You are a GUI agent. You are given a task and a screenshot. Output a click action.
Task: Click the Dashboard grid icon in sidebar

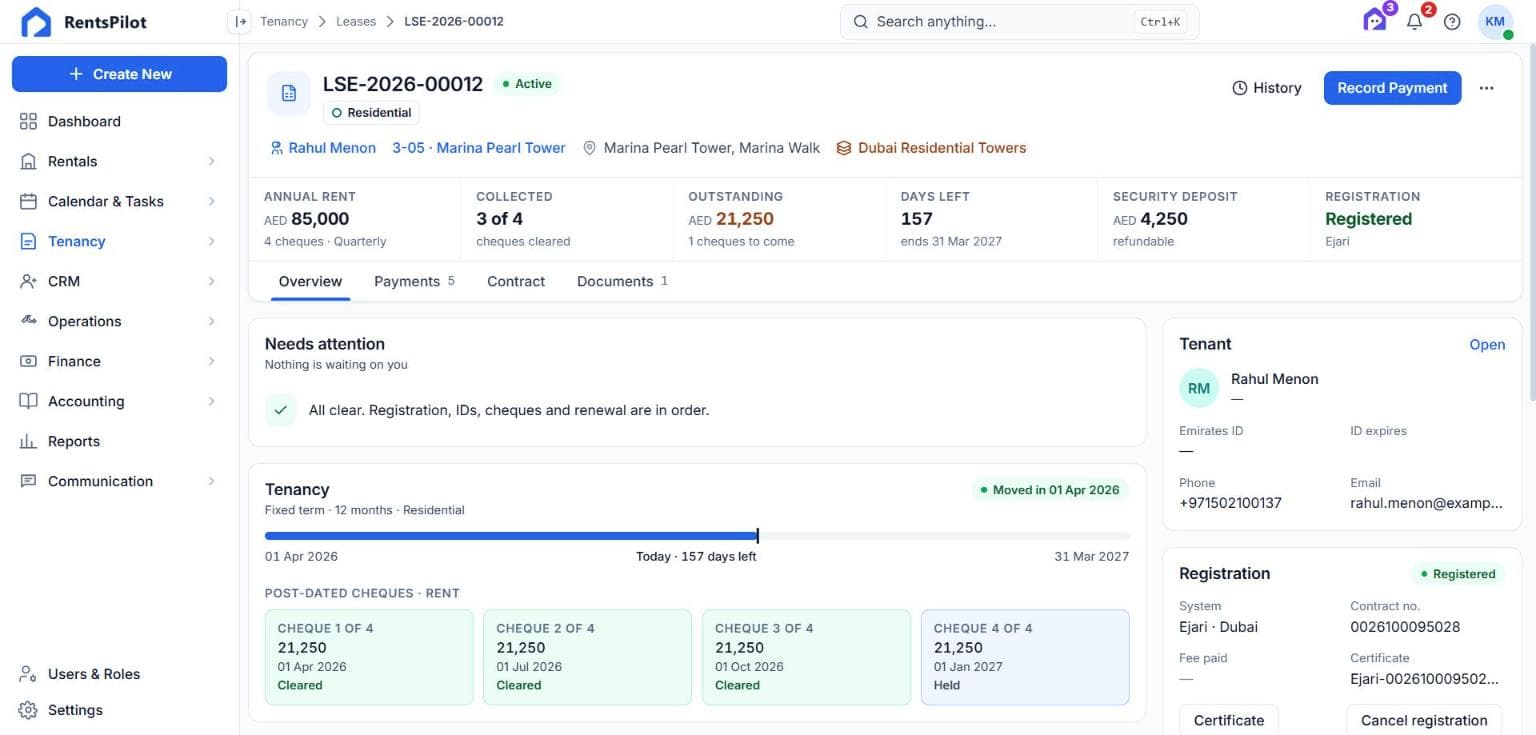click(x=28, y=121)
